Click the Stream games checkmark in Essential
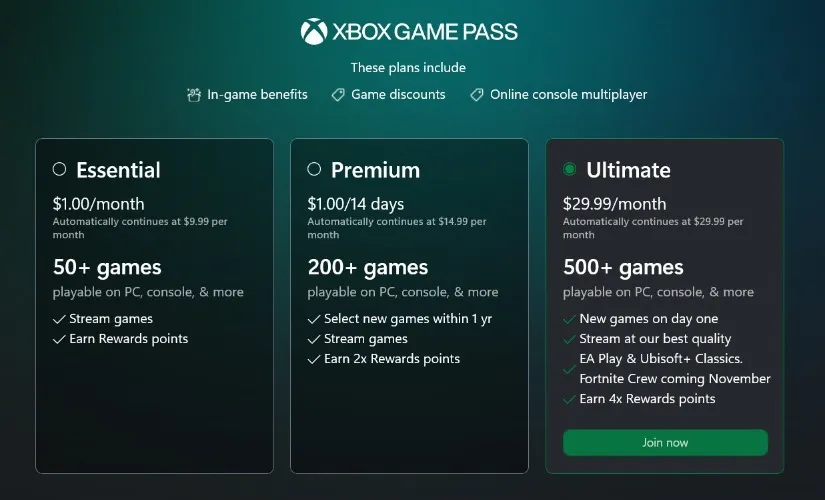825x500 pixels. click(x=59, y=319)
